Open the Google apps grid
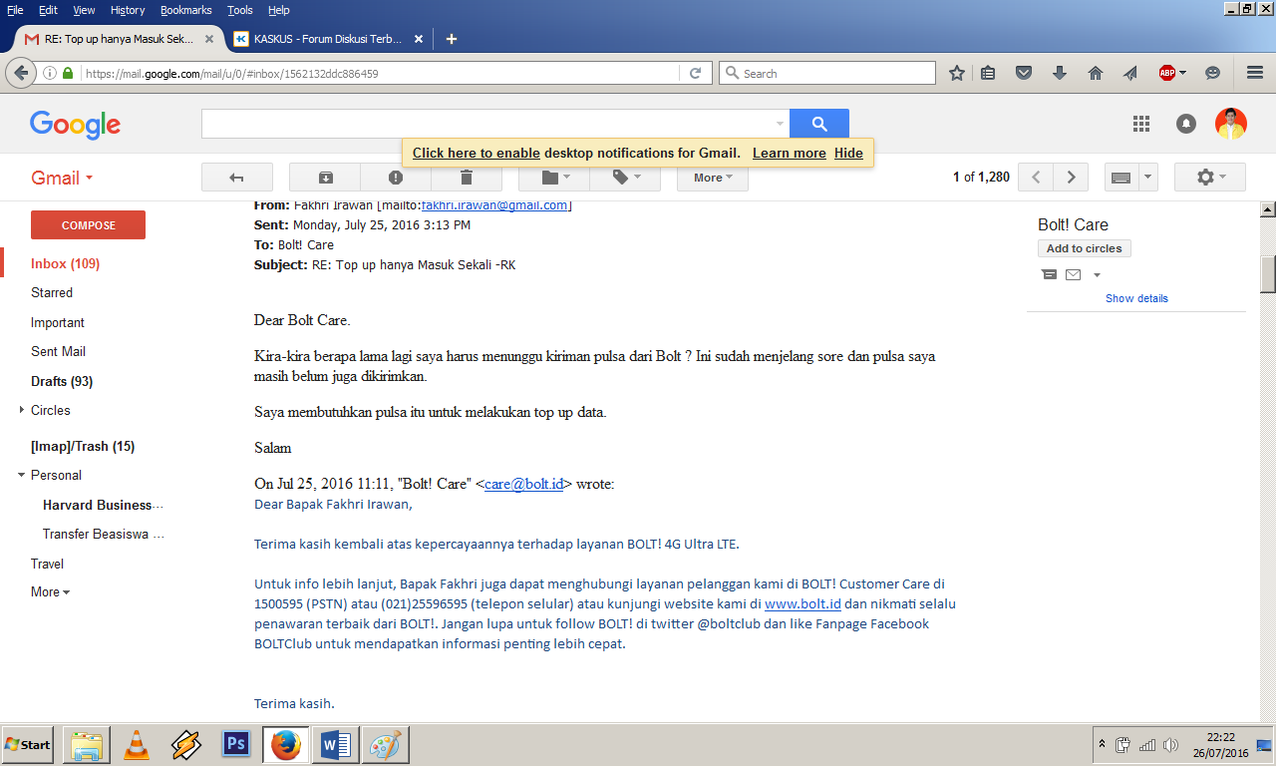This screenshot has width=1280, height=772. [x=1141, y=124]
